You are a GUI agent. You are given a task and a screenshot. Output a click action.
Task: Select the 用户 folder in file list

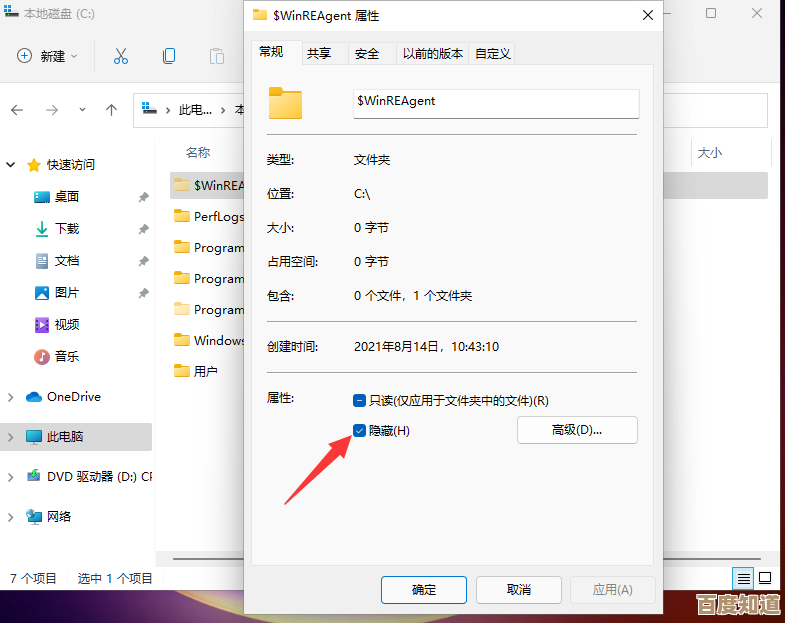196,372
